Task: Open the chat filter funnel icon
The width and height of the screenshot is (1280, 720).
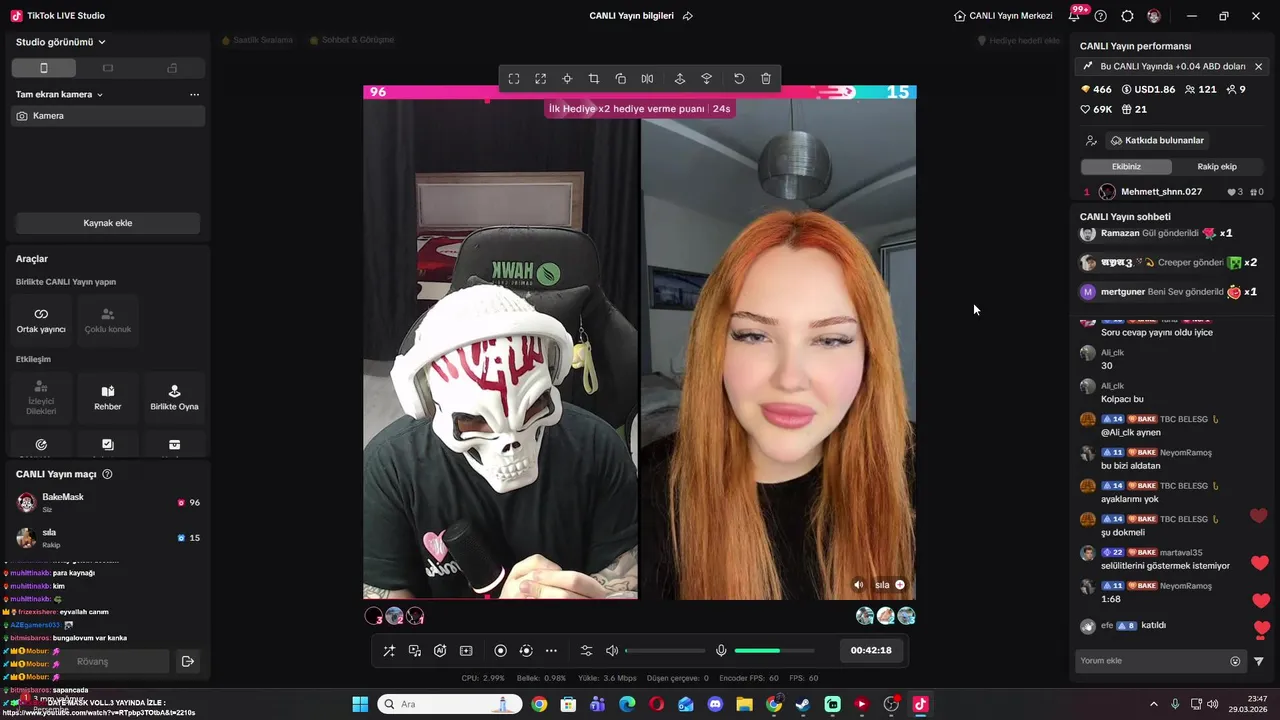Action: coord(1259,661)
